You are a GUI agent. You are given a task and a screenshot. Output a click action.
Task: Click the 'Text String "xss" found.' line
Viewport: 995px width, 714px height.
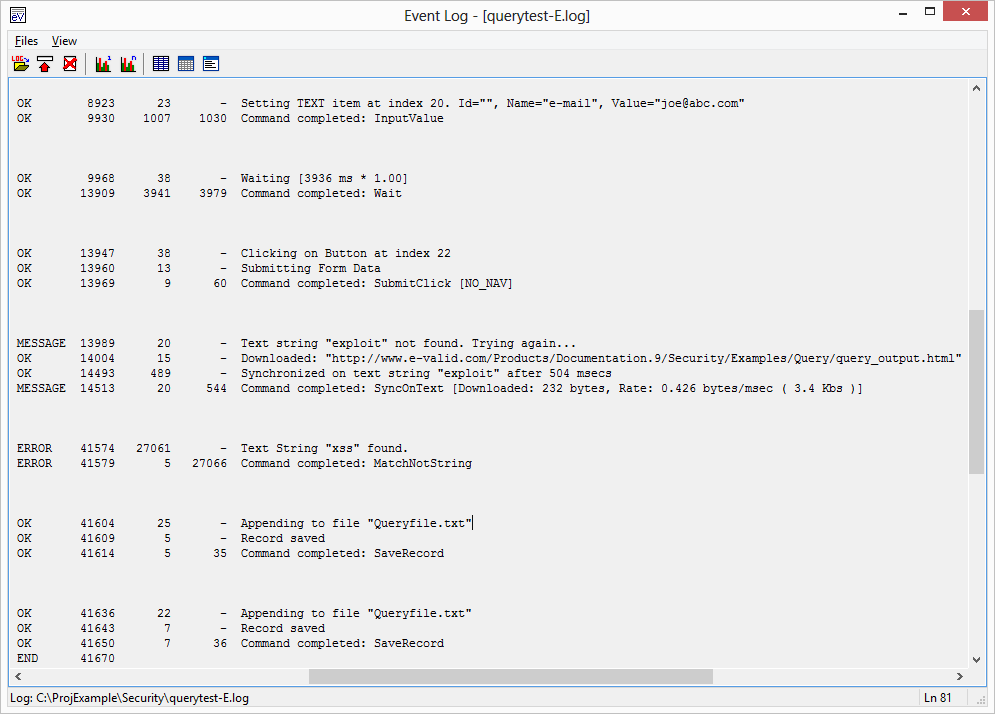[x=324, y=449]
